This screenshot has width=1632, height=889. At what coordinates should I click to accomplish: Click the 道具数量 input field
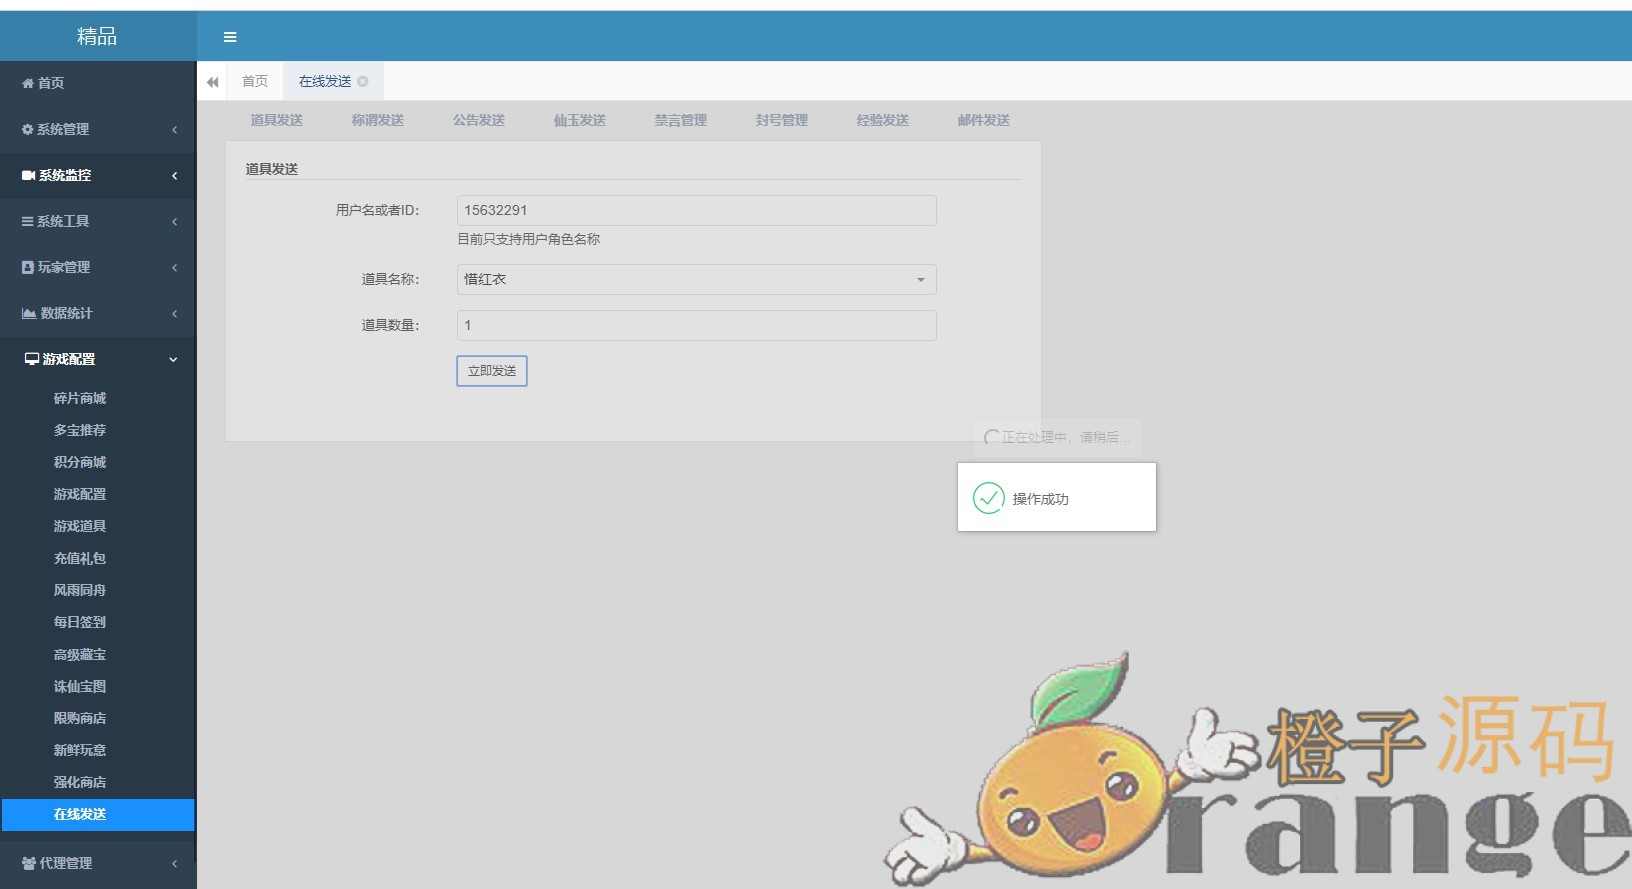tap(696, 325)
